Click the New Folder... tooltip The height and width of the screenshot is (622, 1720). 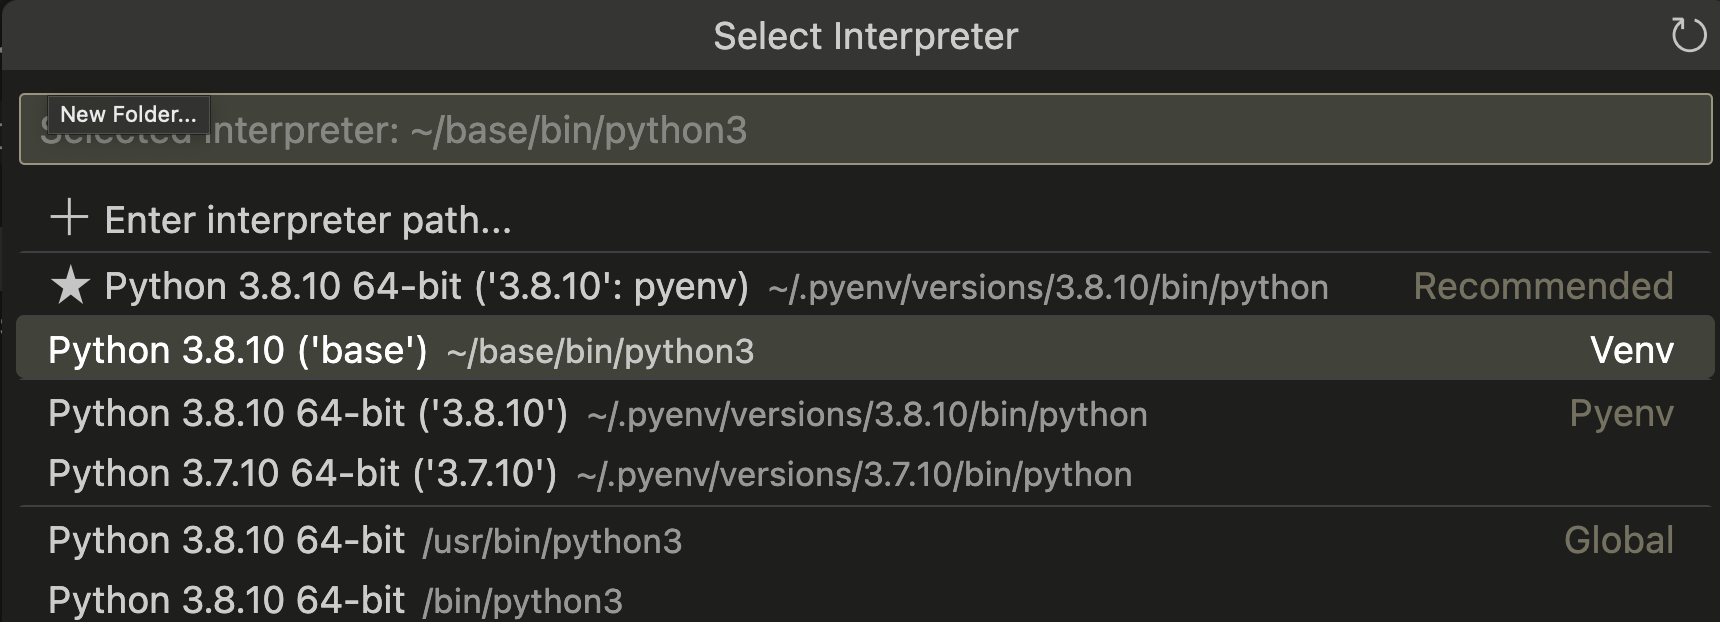click(x=128, y=114)
